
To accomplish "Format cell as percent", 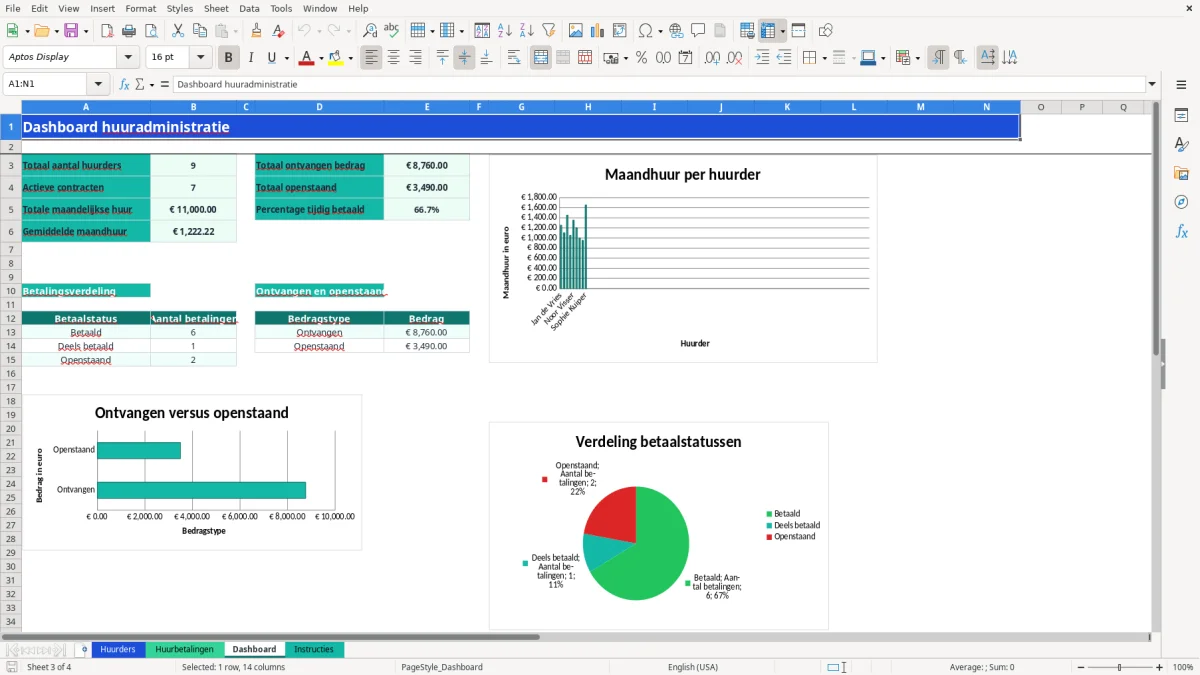I will tap(642, 58).
